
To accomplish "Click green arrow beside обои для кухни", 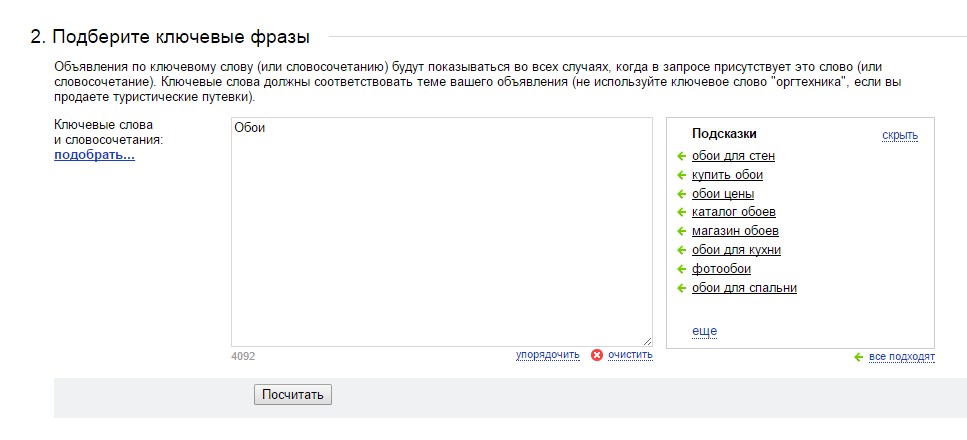I will click(x=681, y=250).
